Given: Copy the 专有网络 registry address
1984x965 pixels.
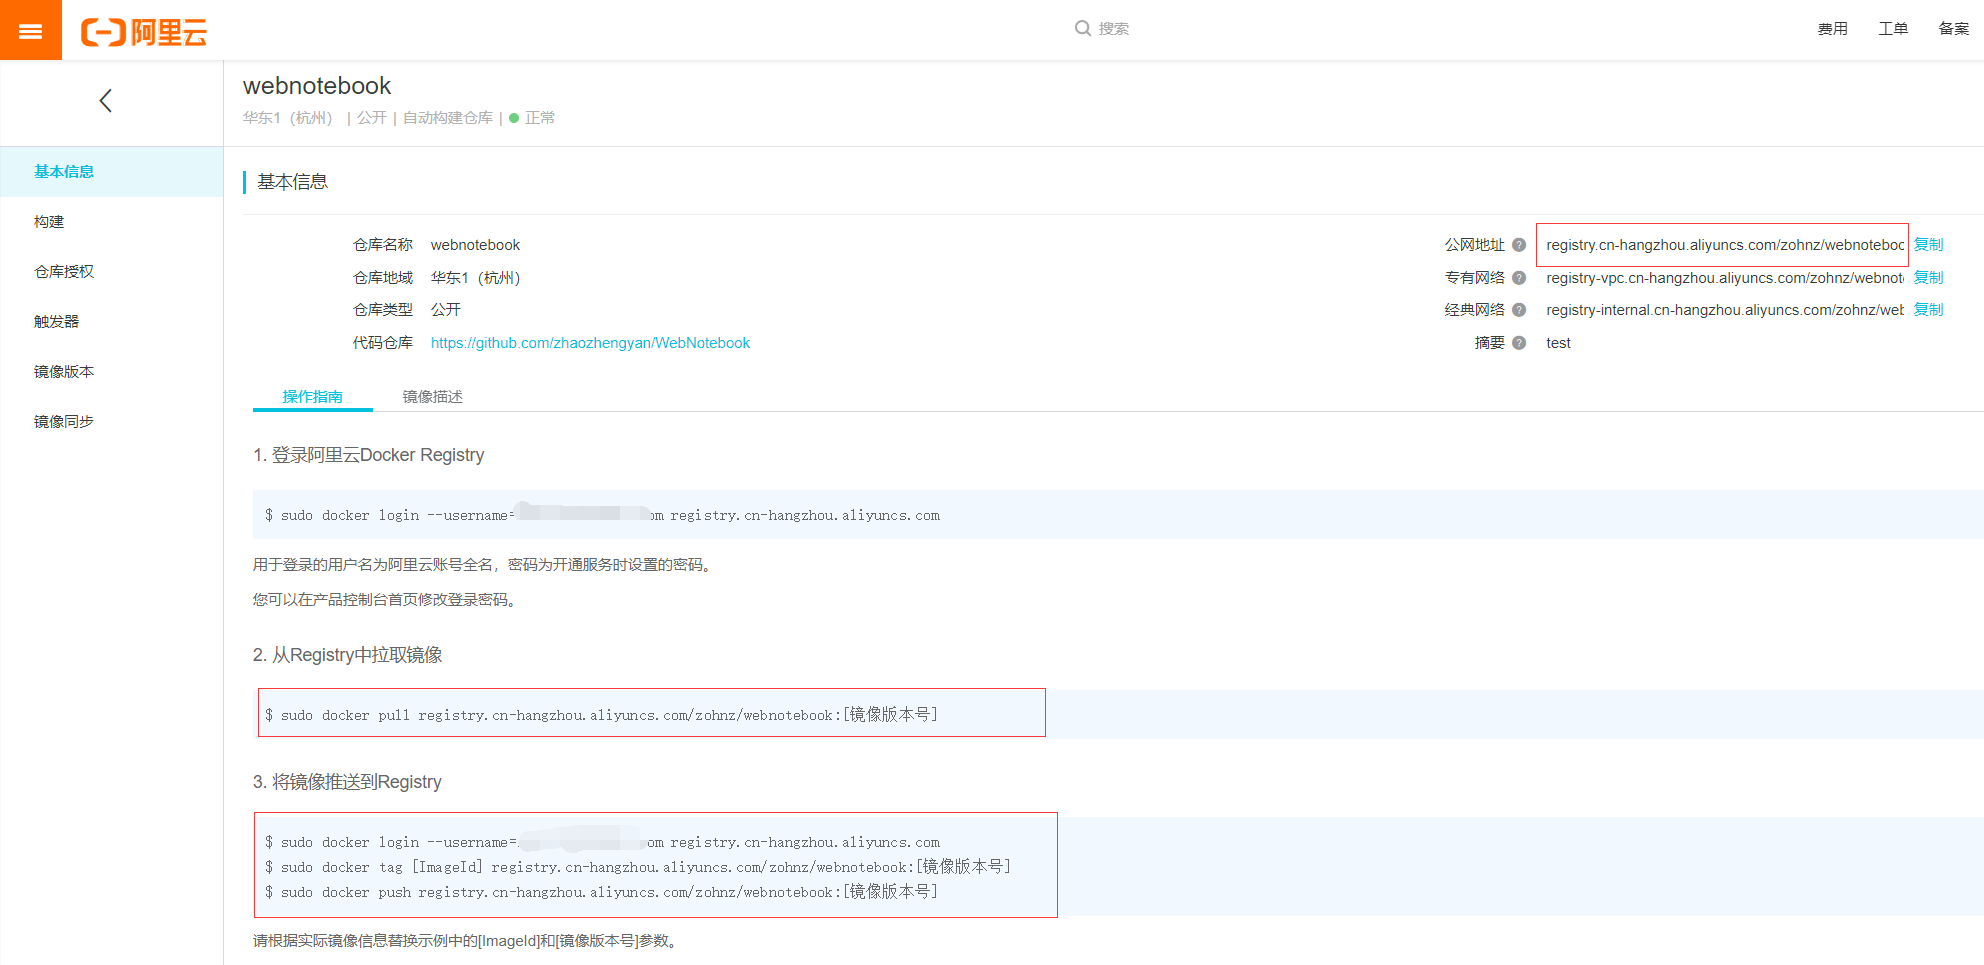Looking at the screenshot, I should coord(1928,278).
